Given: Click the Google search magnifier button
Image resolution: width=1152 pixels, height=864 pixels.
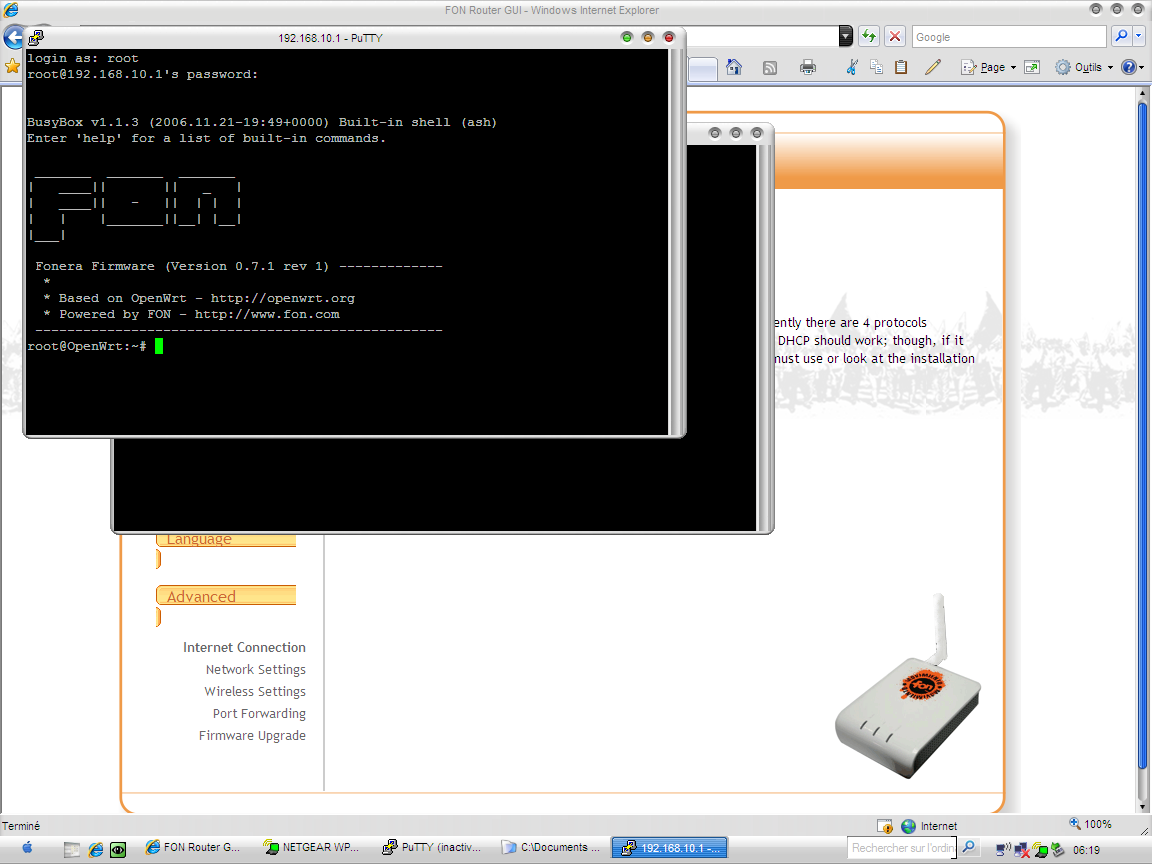Looking at the screenshot, I should [1121, 36].
